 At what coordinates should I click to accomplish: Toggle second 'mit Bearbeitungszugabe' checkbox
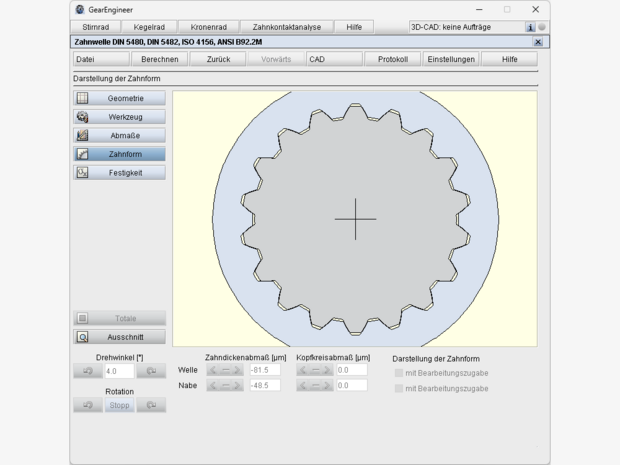pos(399,388)
